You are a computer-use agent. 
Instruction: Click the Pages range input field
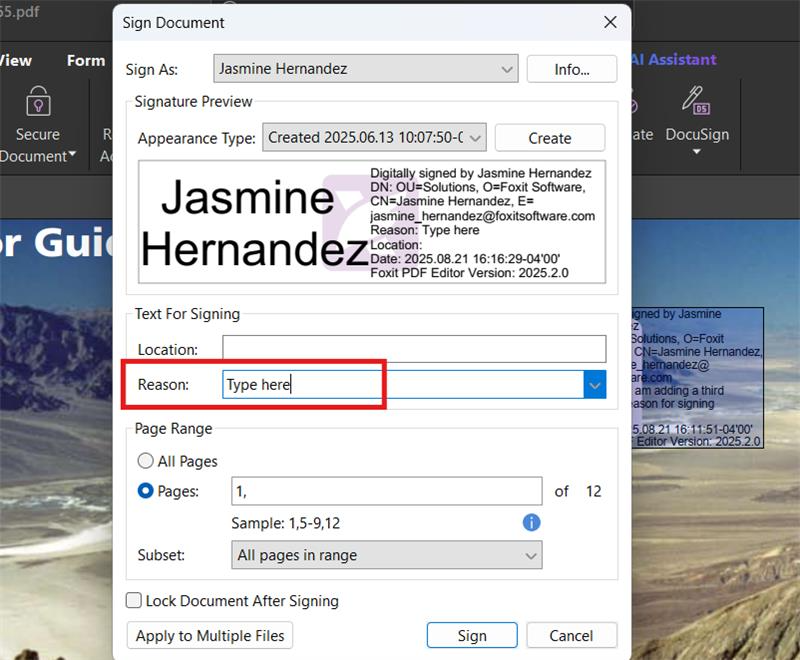pos(386,491)
